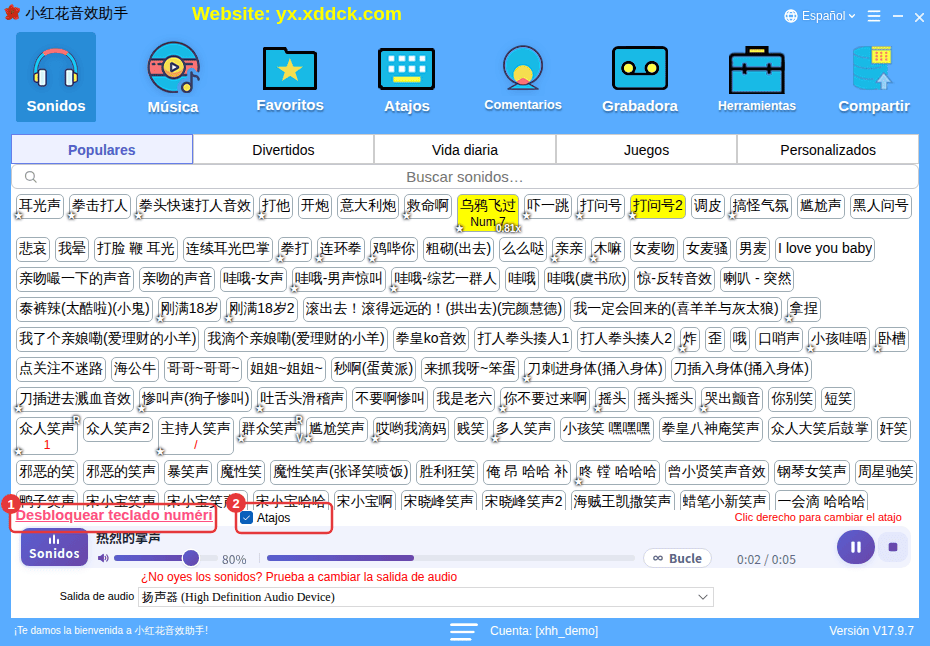Play the 意大利炮 sound button
Image resolution: width=930 pixels, height=646 pixels.
[368, 206]
